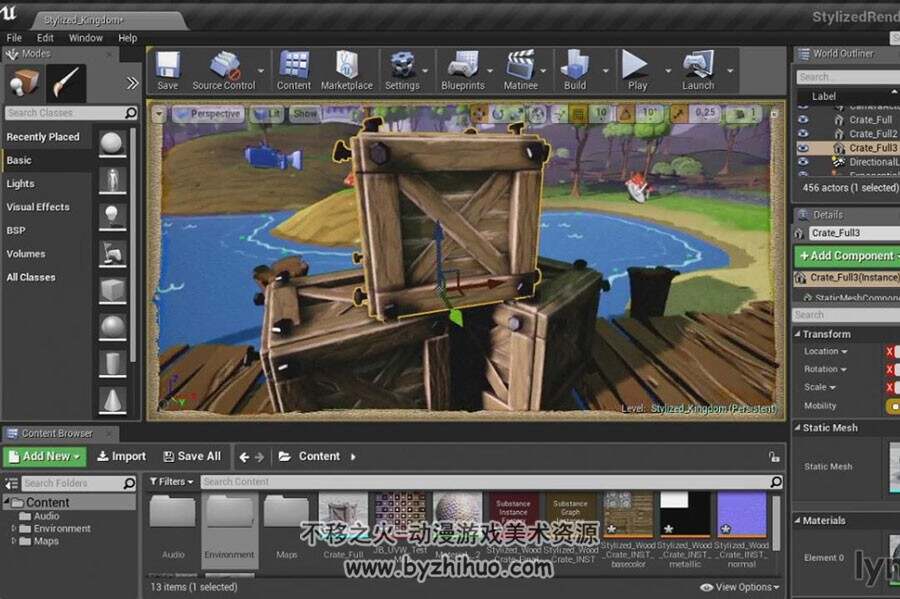Viewport: 900px width, 599px height.
Task: Click the Add Component button
Action: point(848,256)
